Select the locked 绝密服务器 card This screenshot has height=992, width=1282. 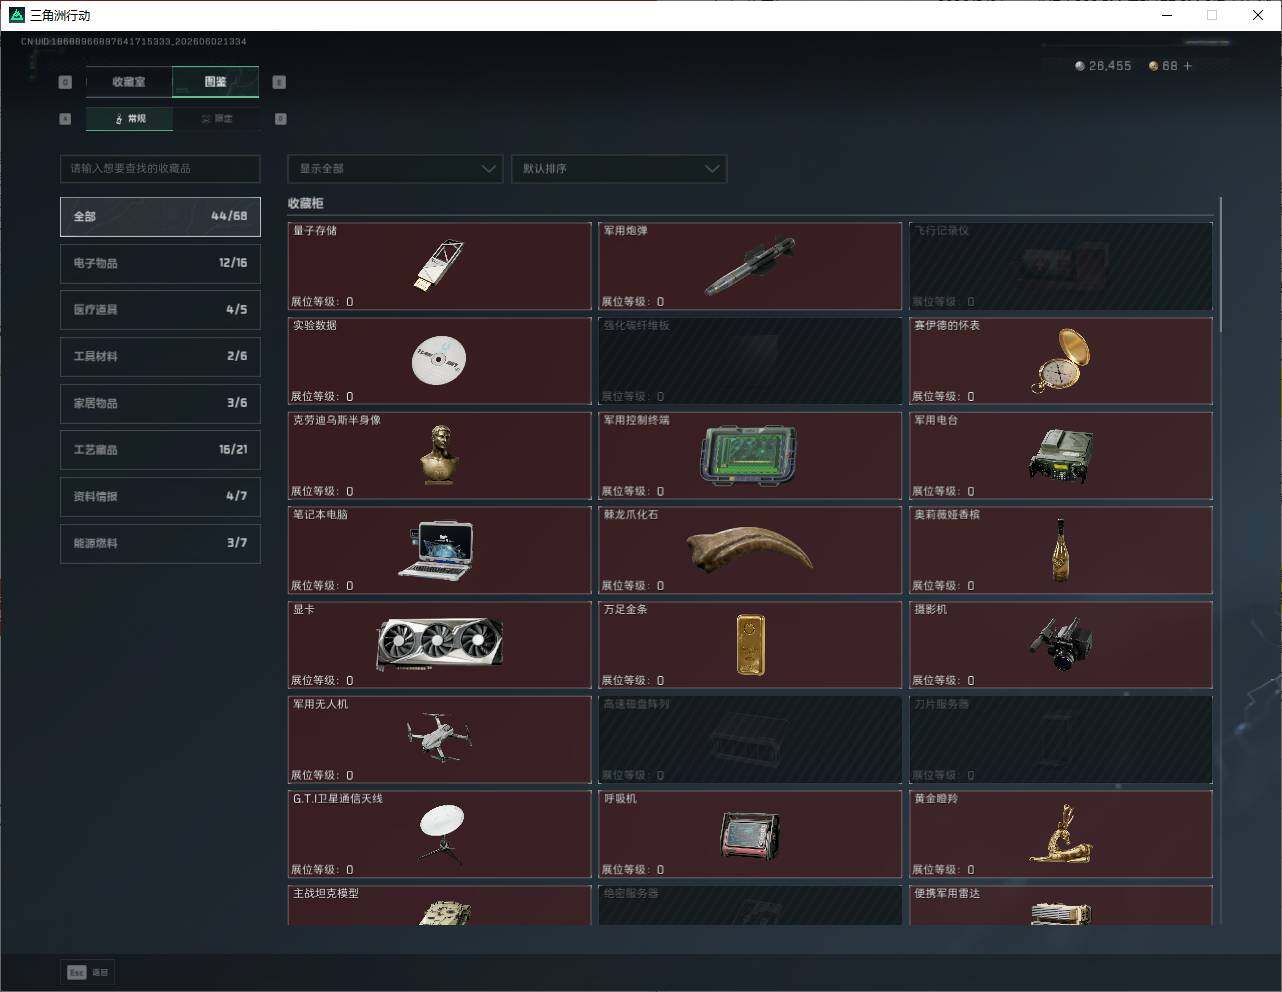(750, 905)
